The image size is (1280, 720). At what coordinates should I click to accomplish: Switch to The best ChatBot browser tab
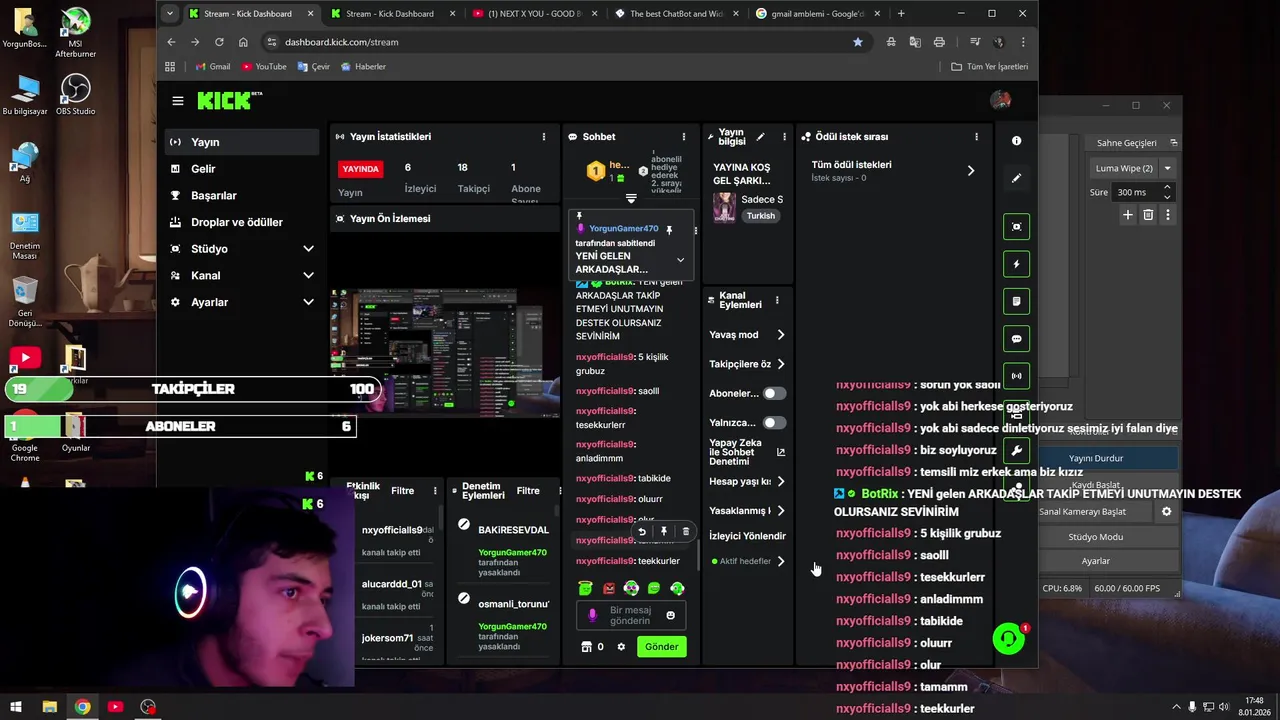676,14
